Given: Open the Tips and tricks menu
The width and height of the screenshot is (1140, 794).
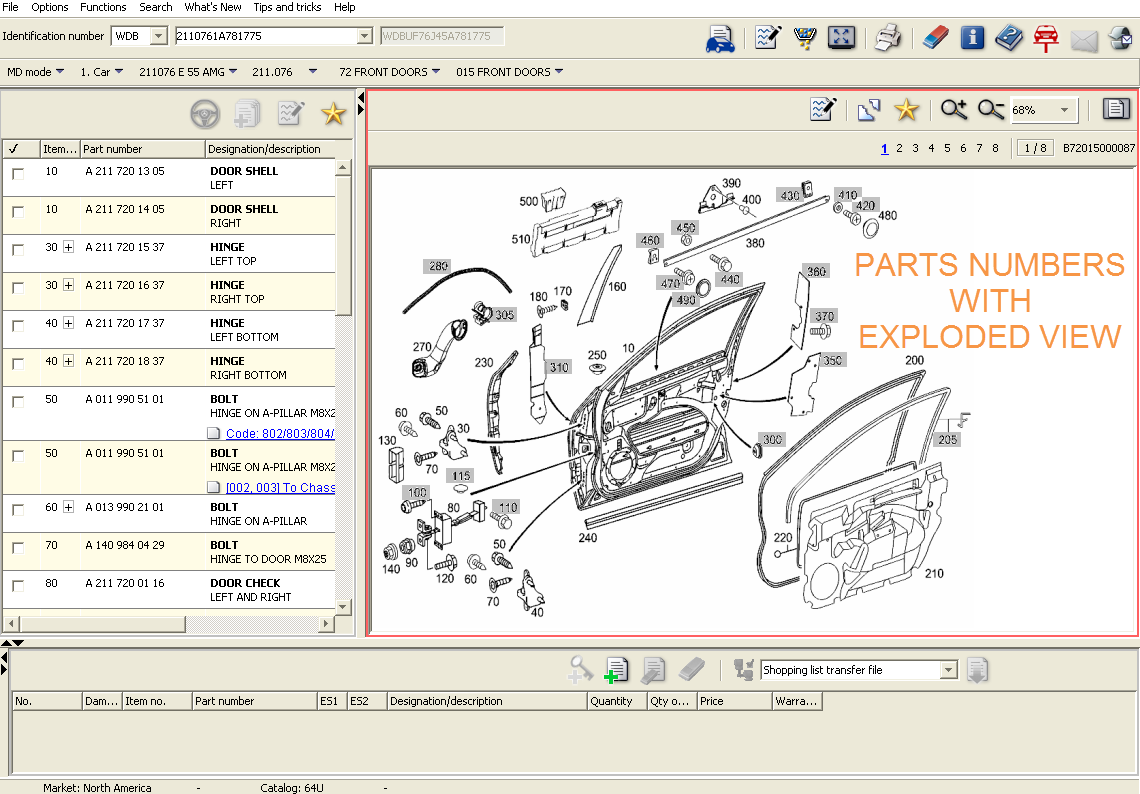Looking at the screenshot, I should point(287,7).
